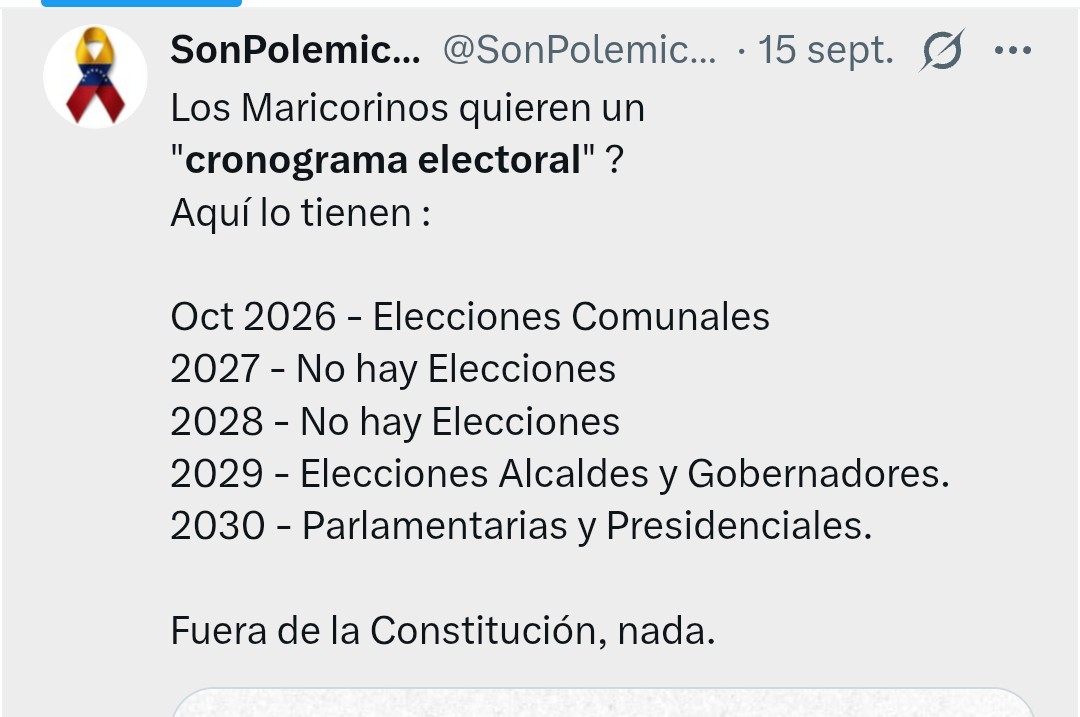Screen dimensions: 1080x717
Task: Click the '2029 - Elecciones Alcaldes' text
Action: 410,474
